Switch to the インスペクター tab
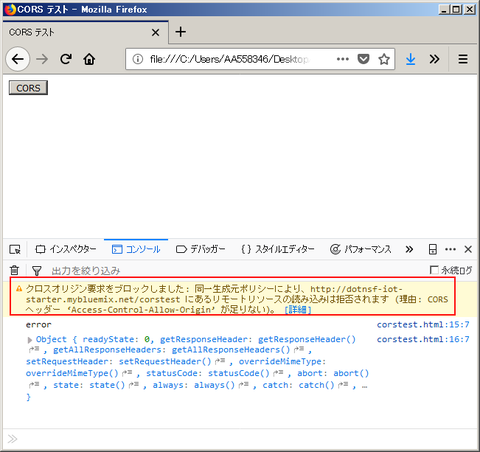This screenshot has height=452, width=480. 65,249
